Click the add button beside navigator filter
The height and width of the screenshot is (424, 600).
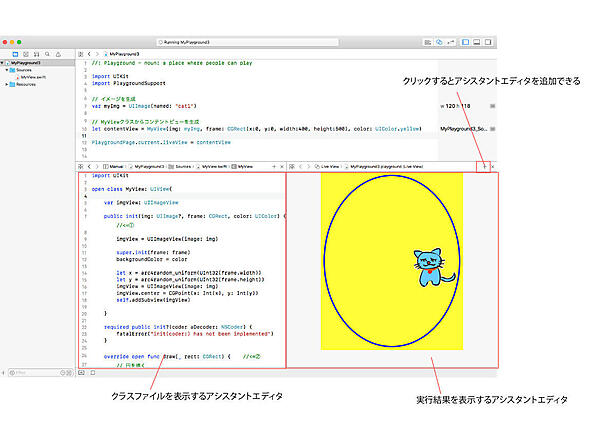coord(3,373)
